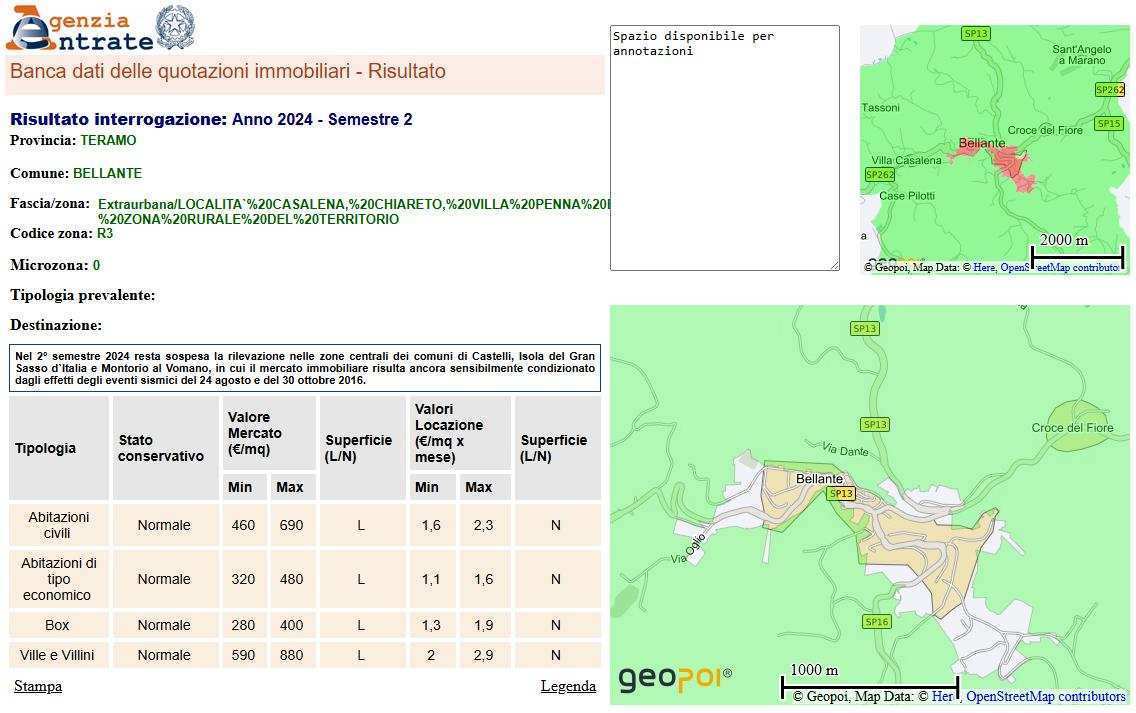Click the red highlighted zone in the overview map

[x=1012, y=164]
